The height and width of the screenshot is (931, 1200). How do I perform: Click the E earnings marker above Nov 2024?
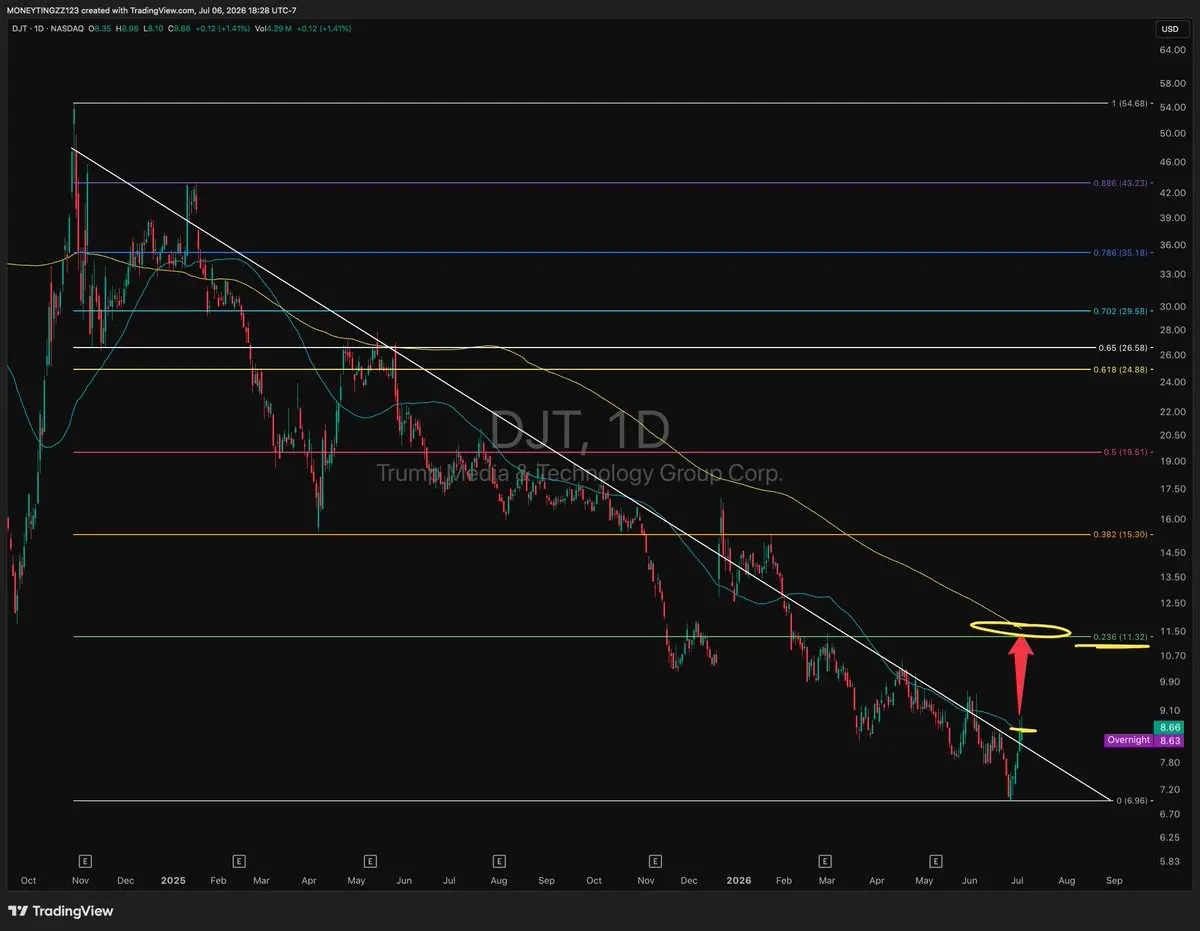[86, 860]
